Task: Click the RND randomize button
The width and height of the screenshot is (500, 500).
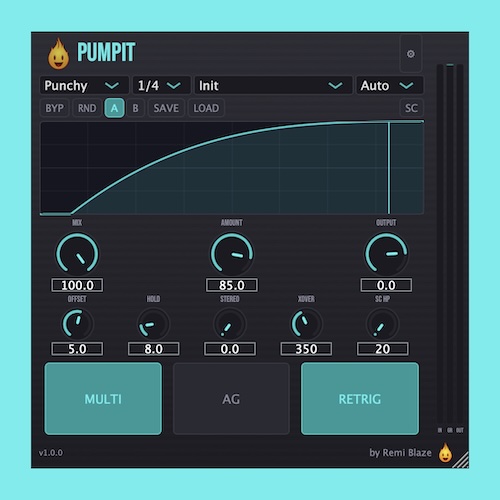Action: pyautogui.click(x=87, y=108)
